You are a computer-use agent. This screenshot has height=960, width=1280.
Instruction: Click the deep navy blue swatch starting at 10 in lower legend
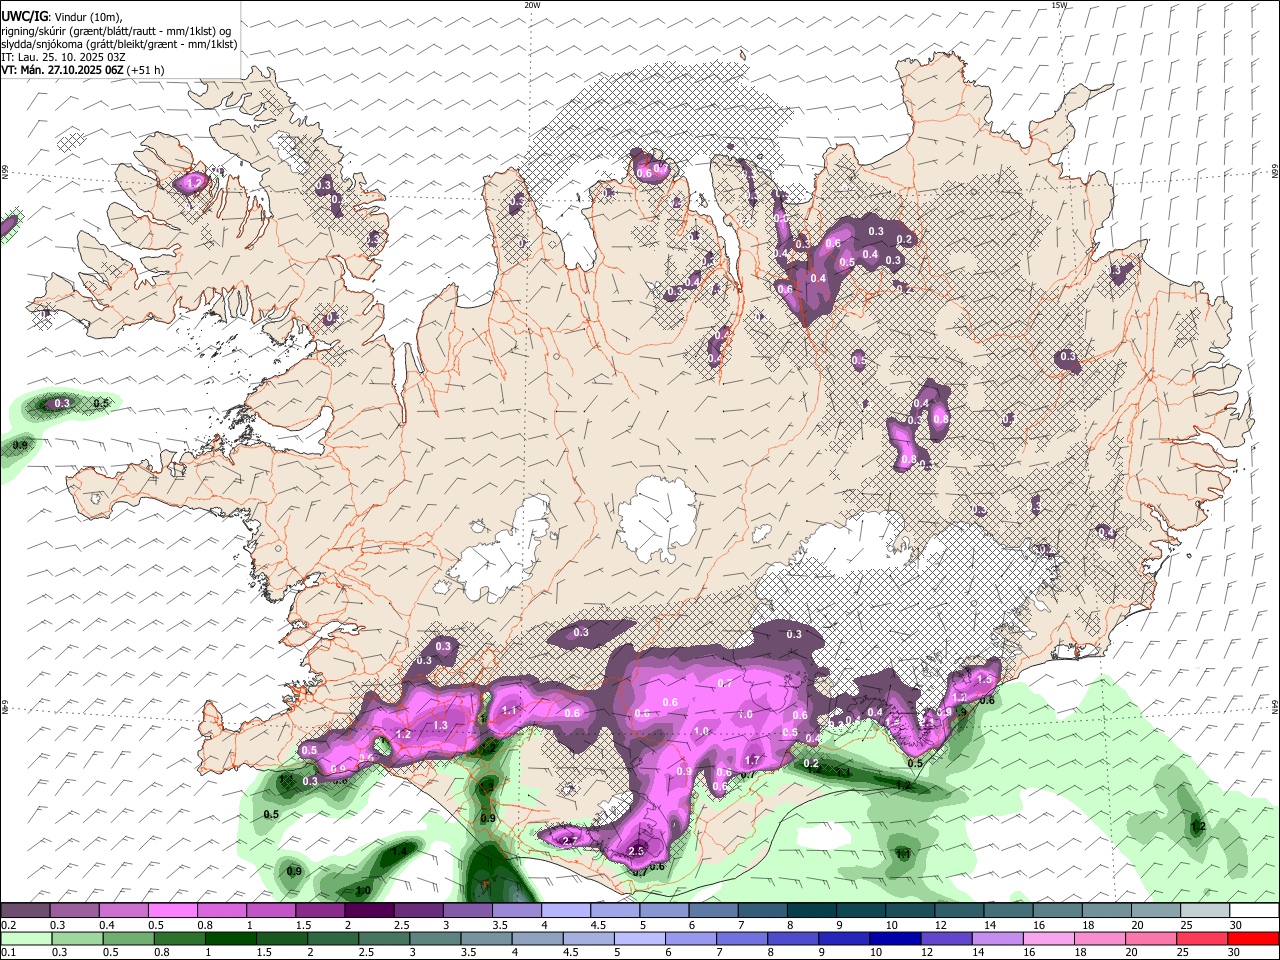(895, 938)
